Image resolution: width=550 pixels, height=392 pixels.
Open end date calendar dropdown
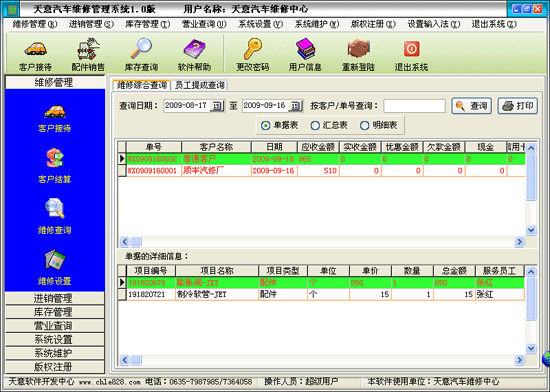(296, 106)
